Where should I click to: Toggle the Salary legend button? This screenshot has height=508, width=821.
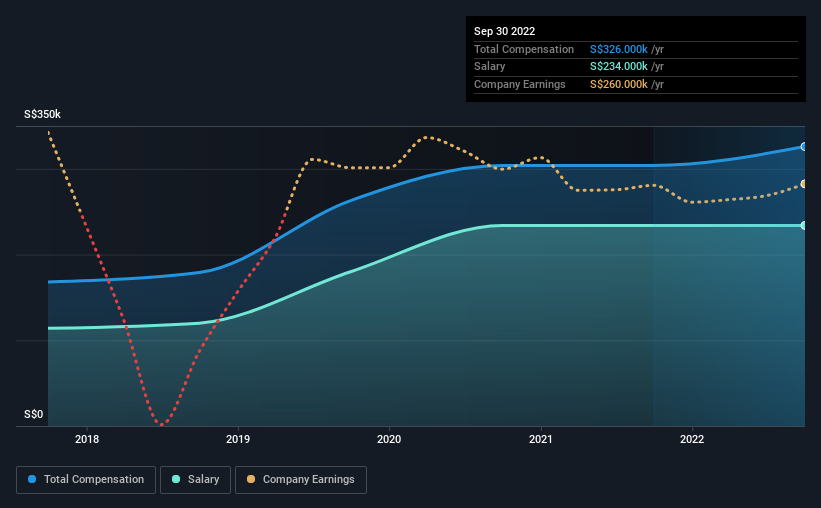tap(195, 480)
